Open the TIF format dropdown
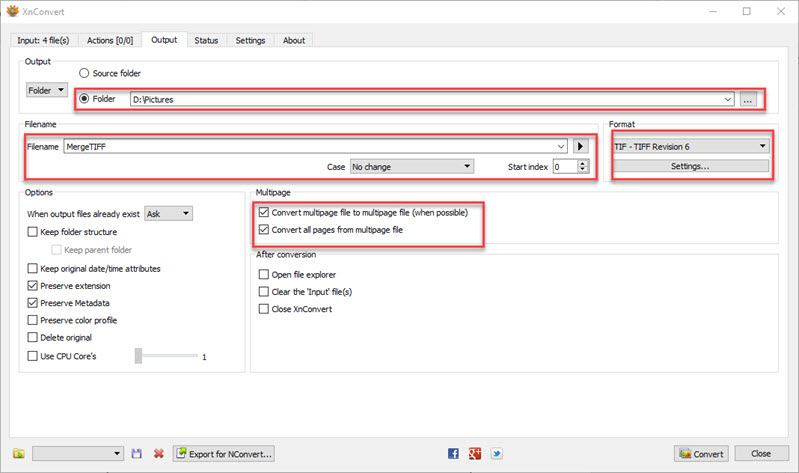 pyautogui.click(x=690, y=146)
